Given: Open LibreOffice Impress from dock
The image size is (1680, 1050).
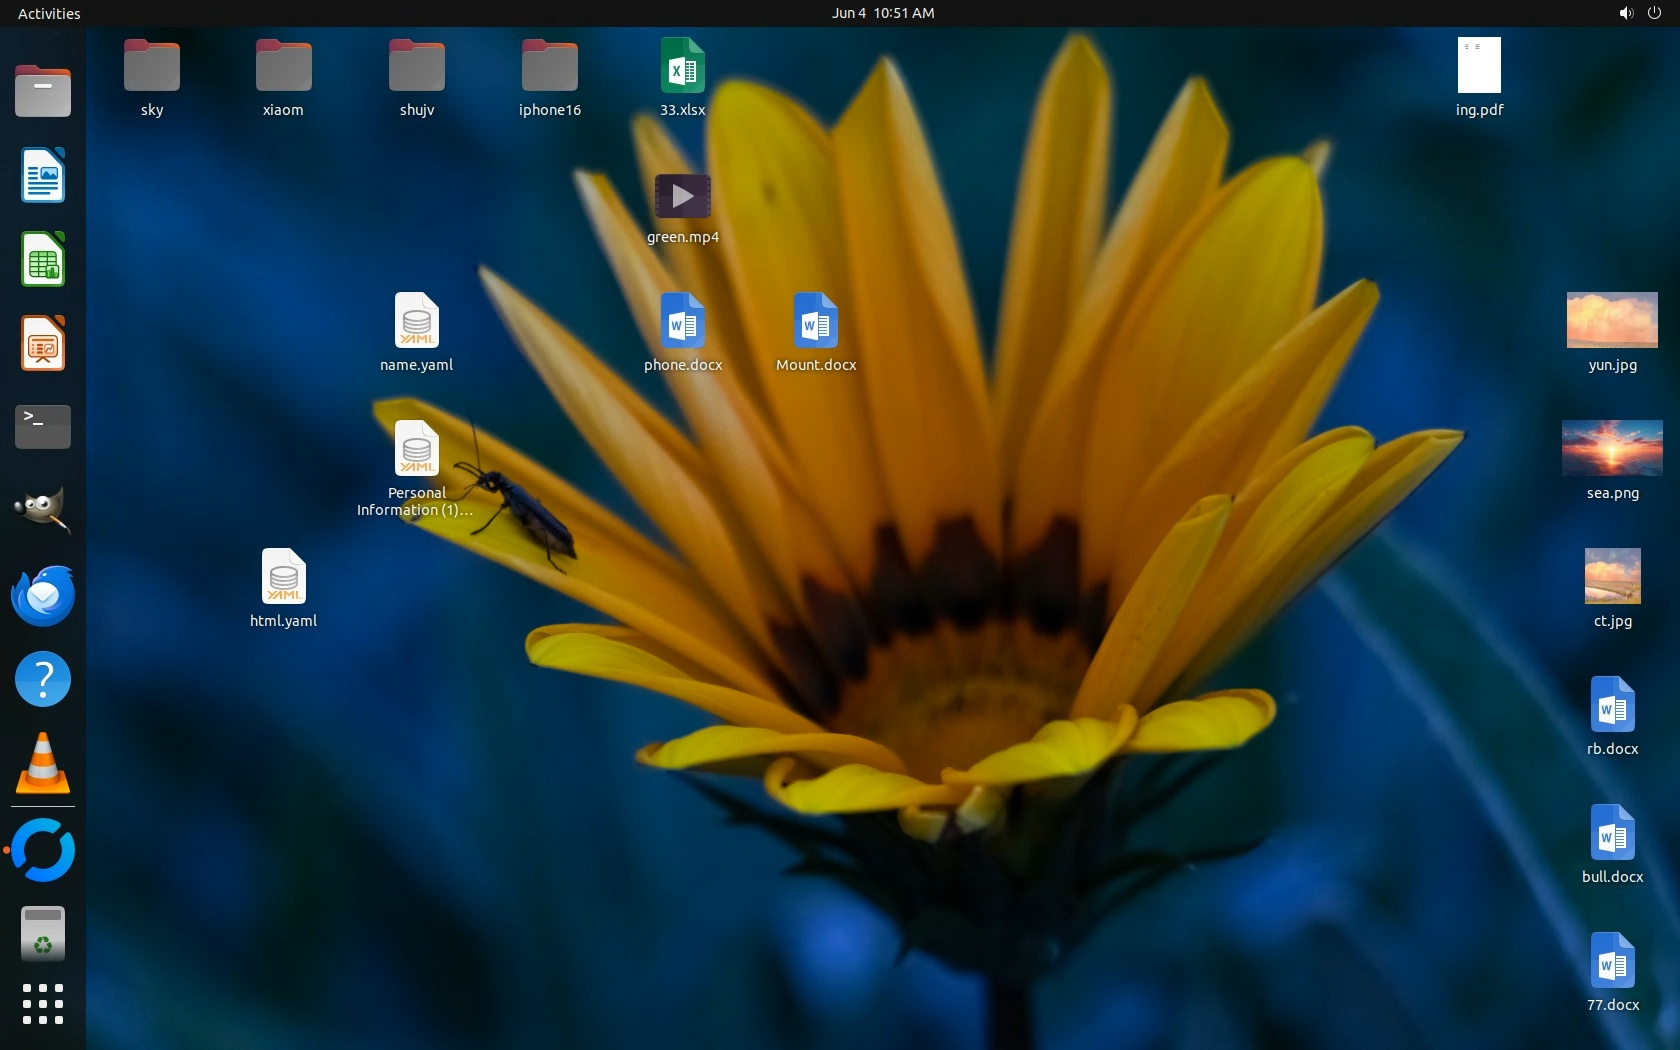Looking at the screenshot, I should 43,344.
